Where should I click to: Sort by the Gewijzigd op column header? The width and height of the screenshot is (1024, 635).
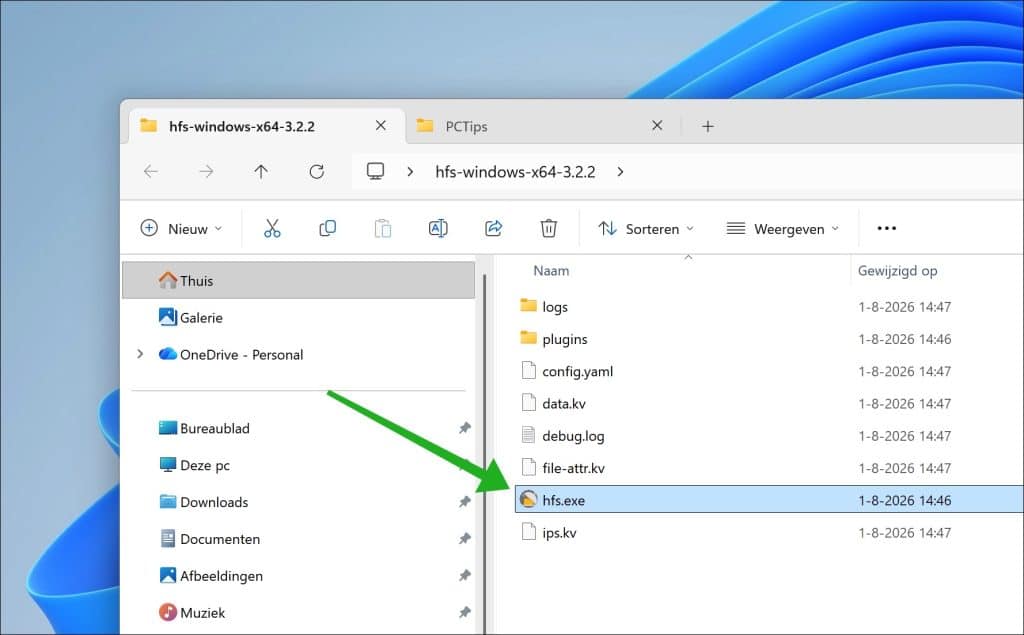tap(897, 270)
